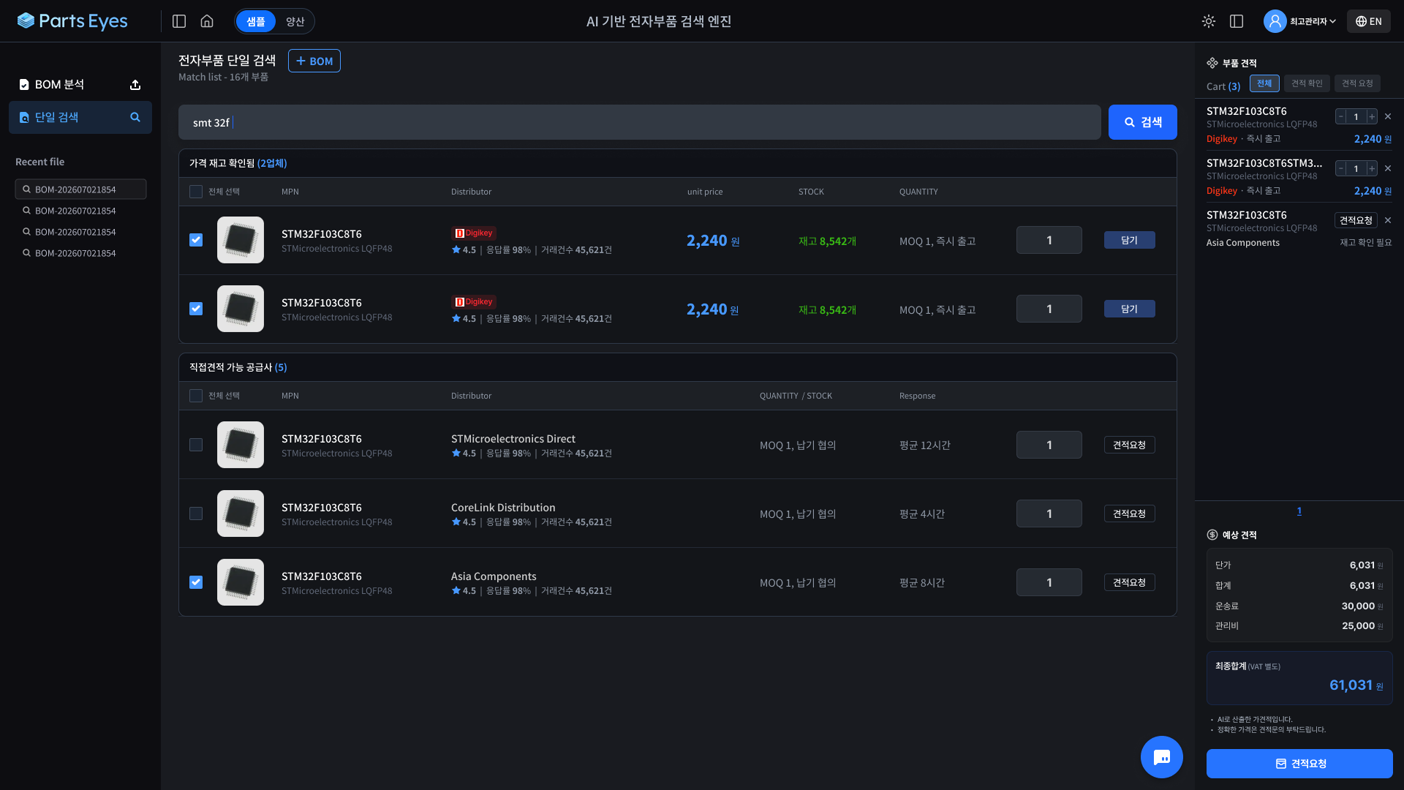This screenshot has width=1404, height=790.
Task: Toggle the left sidebar panel icon
Action: (179, 21)
